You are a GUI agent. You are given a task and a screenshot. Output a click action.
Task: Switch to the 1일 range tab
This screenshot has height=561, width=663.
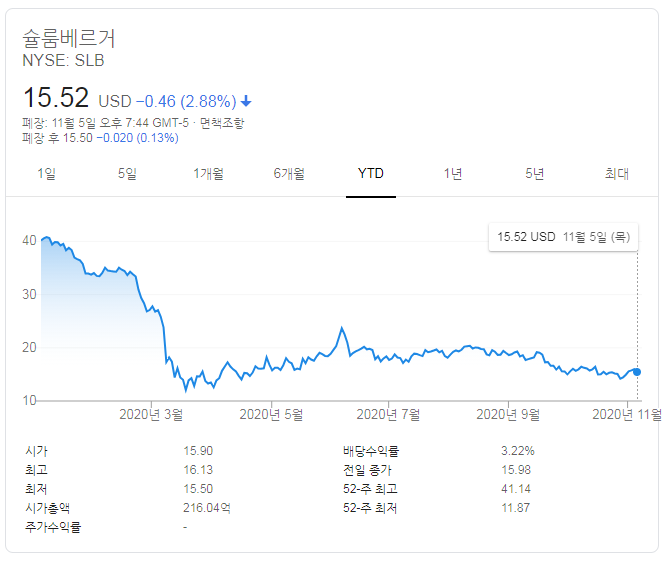47,173
